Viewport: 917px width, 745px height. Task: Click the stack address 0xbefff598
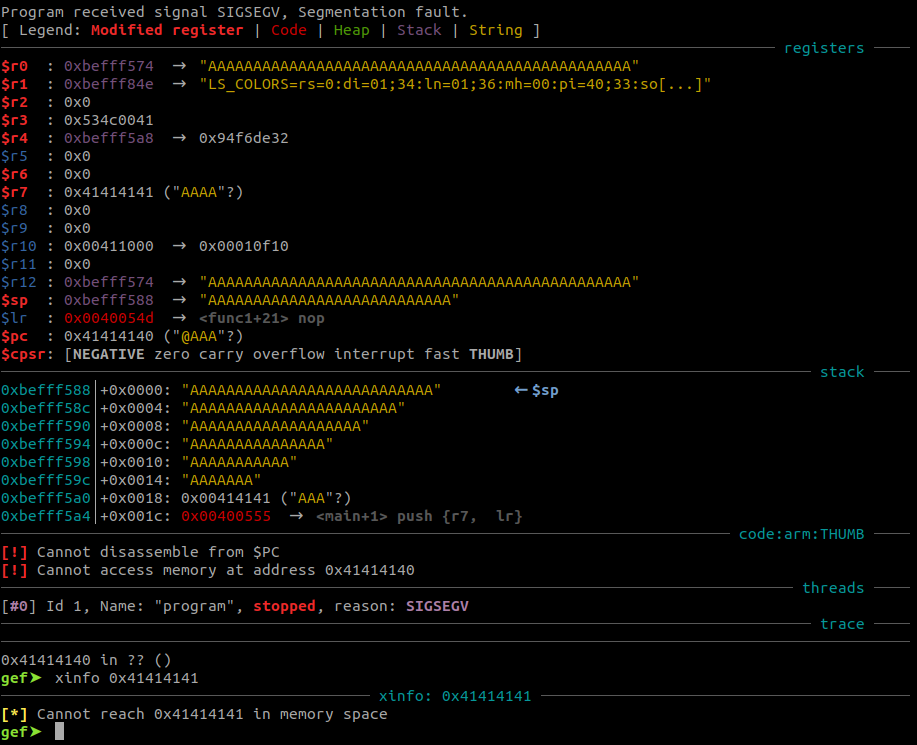pyautogui.click(x=46, y=463)
